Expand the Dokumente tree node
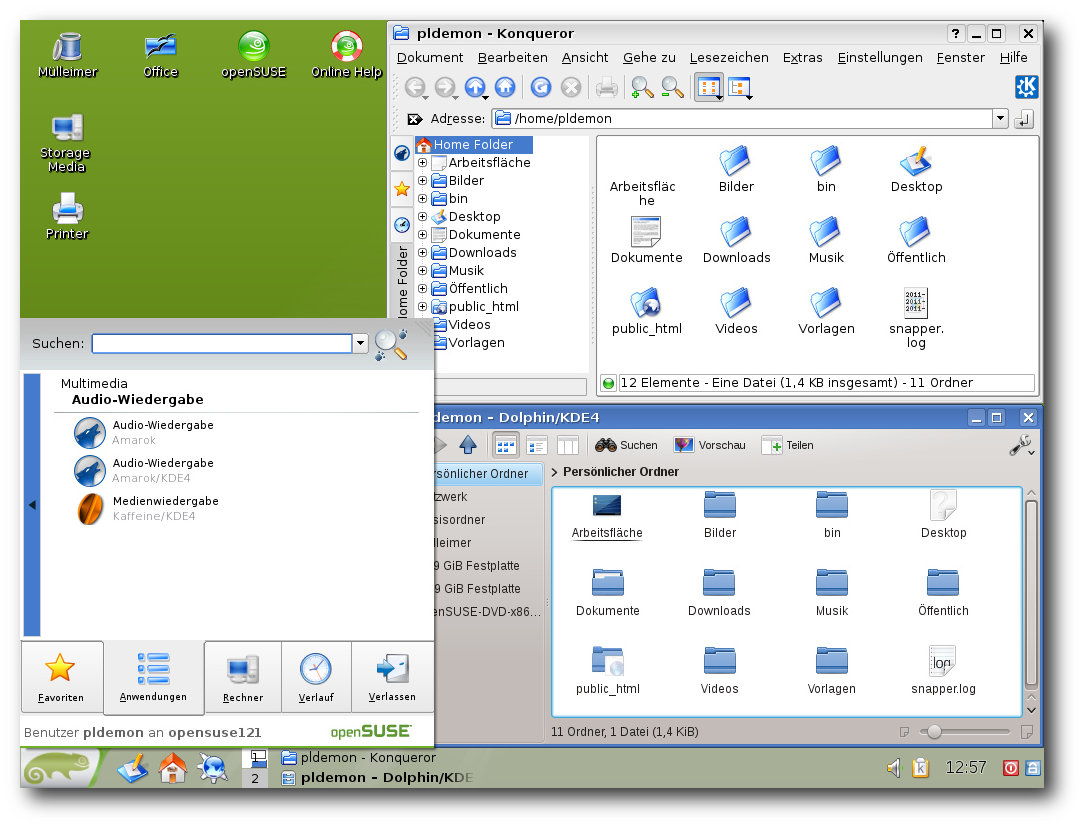 pyautogui.click(x=422, y=234)
